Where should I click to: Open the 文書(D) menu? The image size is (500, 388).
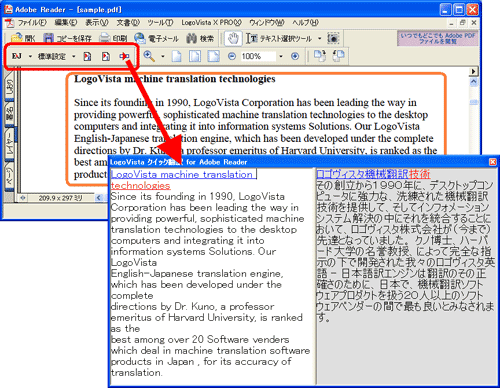coord(128,23)
